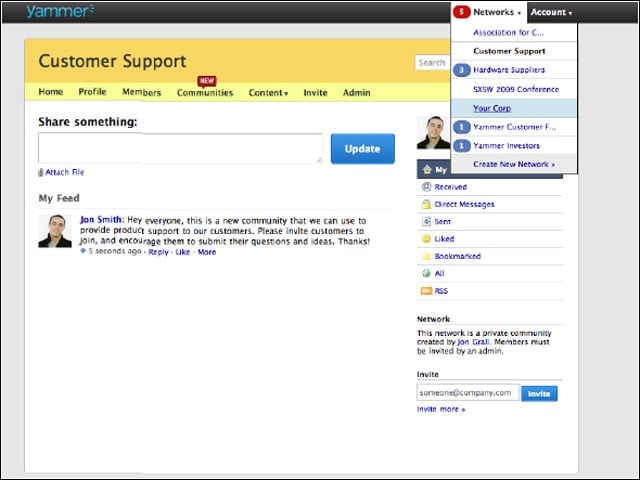
Task: Click the profile photo in right sidebar
Action: point(433,133)
